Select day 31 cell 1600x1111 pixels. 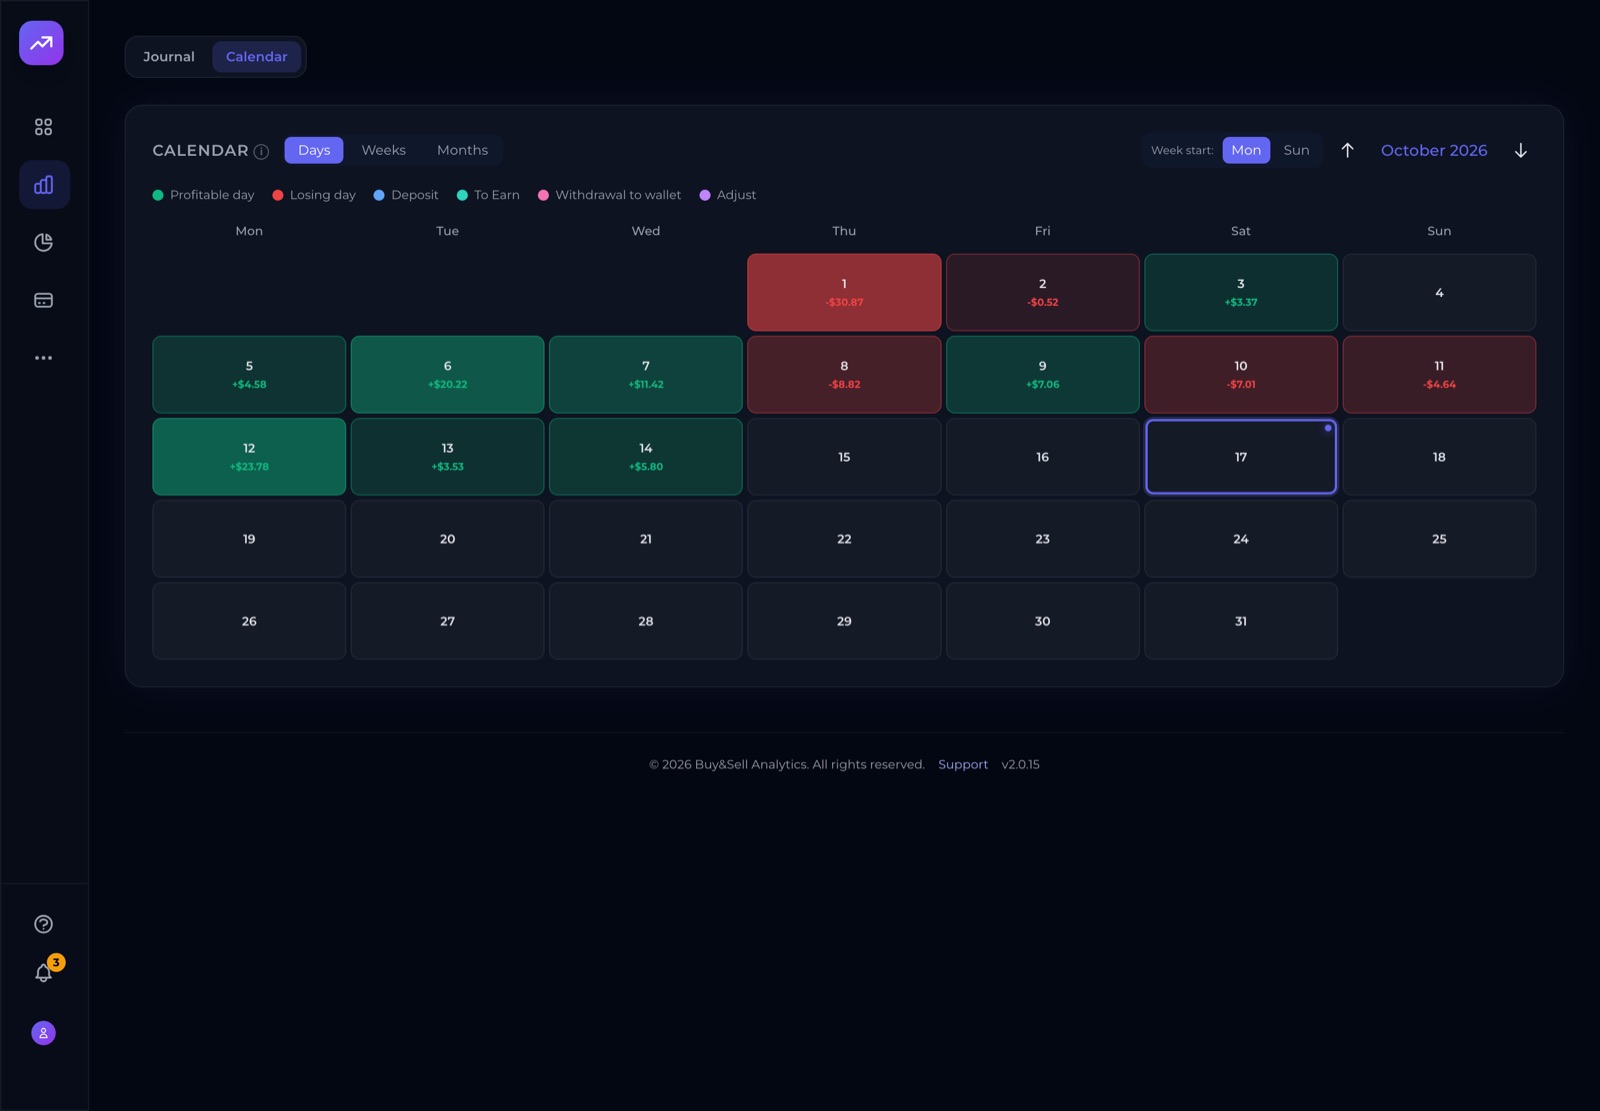pos(1241,621)
